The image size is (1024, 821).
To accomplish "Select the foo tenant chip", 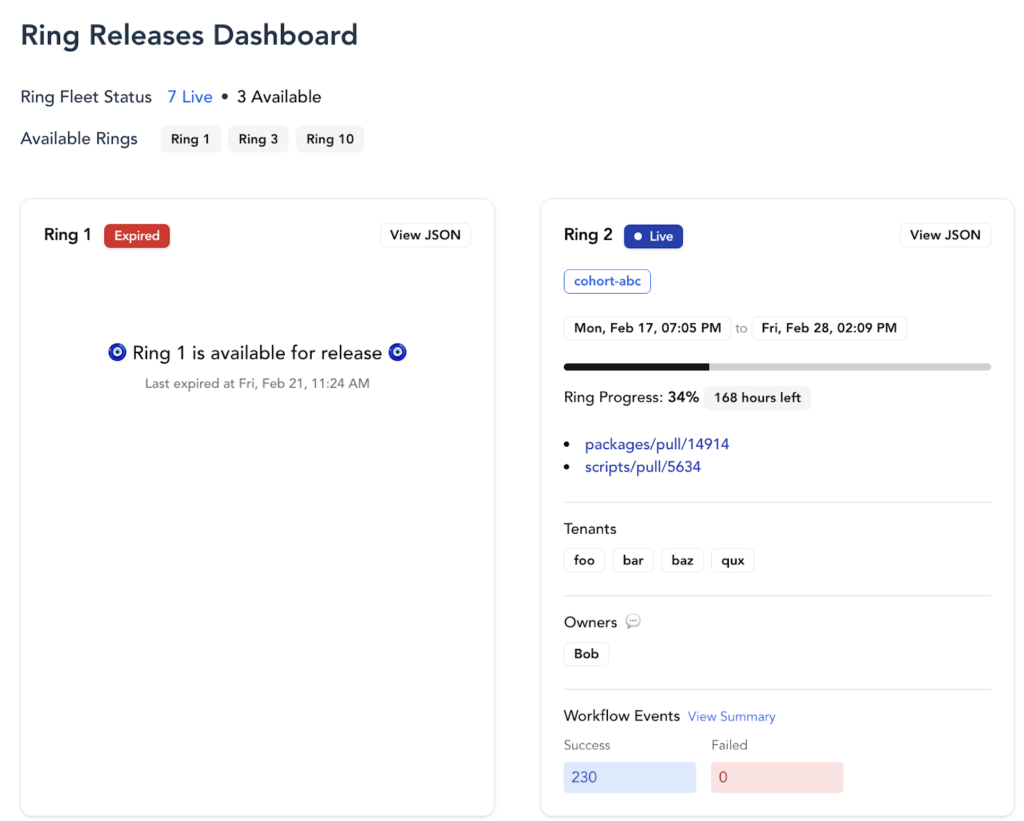I will (584, 560).
